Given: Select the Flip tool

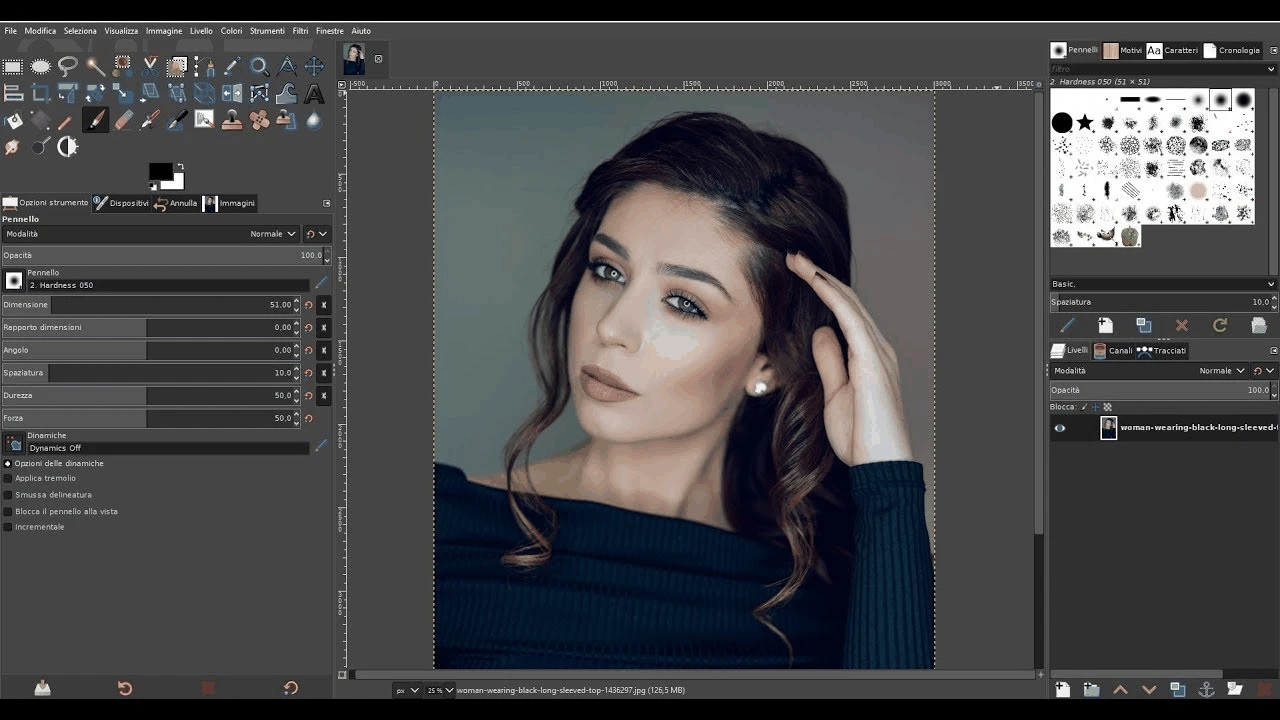Looking at the screenshot, I should tap(232, 94).
